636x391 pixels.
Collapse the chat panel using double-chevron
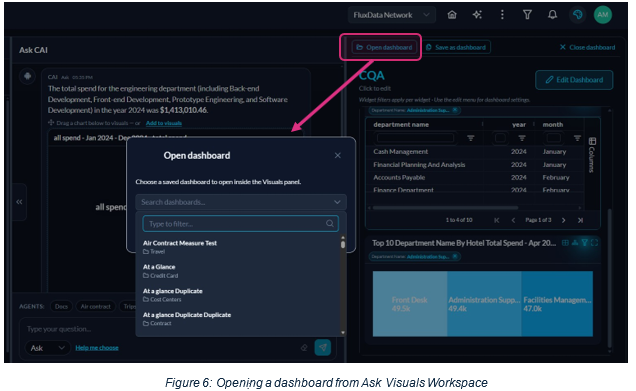pyautogui.click(x=19, y=202)
